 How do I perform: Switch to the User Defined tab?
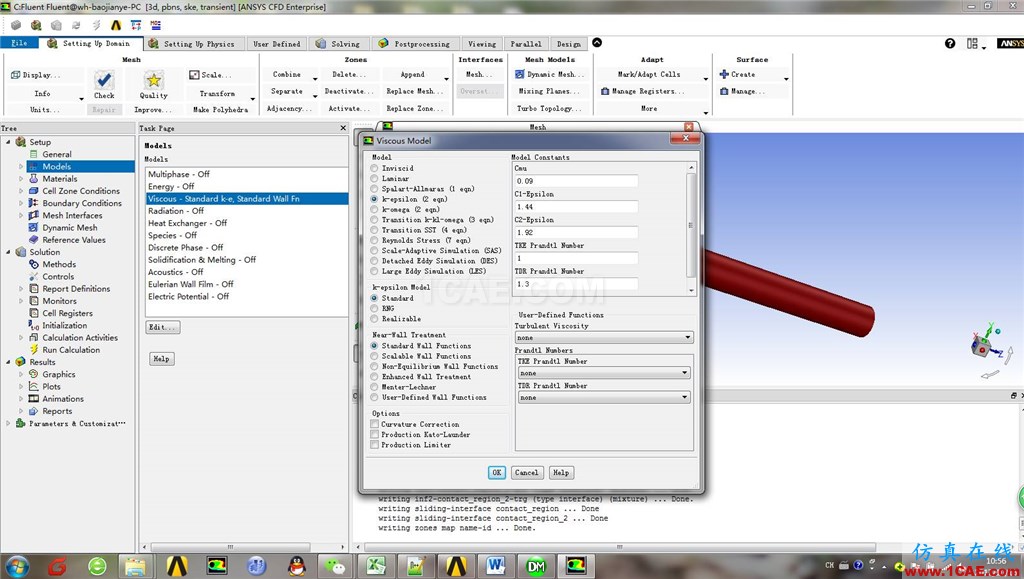click(x=276, y=44)
